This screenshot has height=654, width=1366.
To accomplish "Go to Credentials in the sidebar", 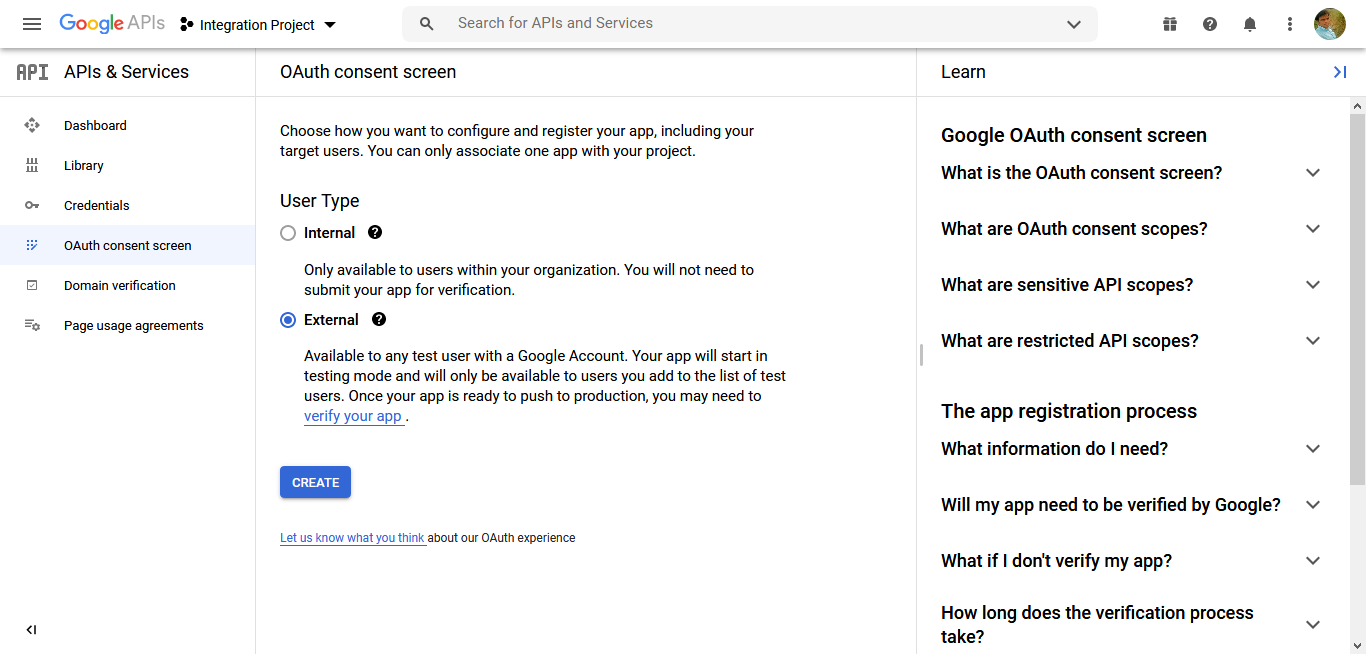I will tap(97, 205).
